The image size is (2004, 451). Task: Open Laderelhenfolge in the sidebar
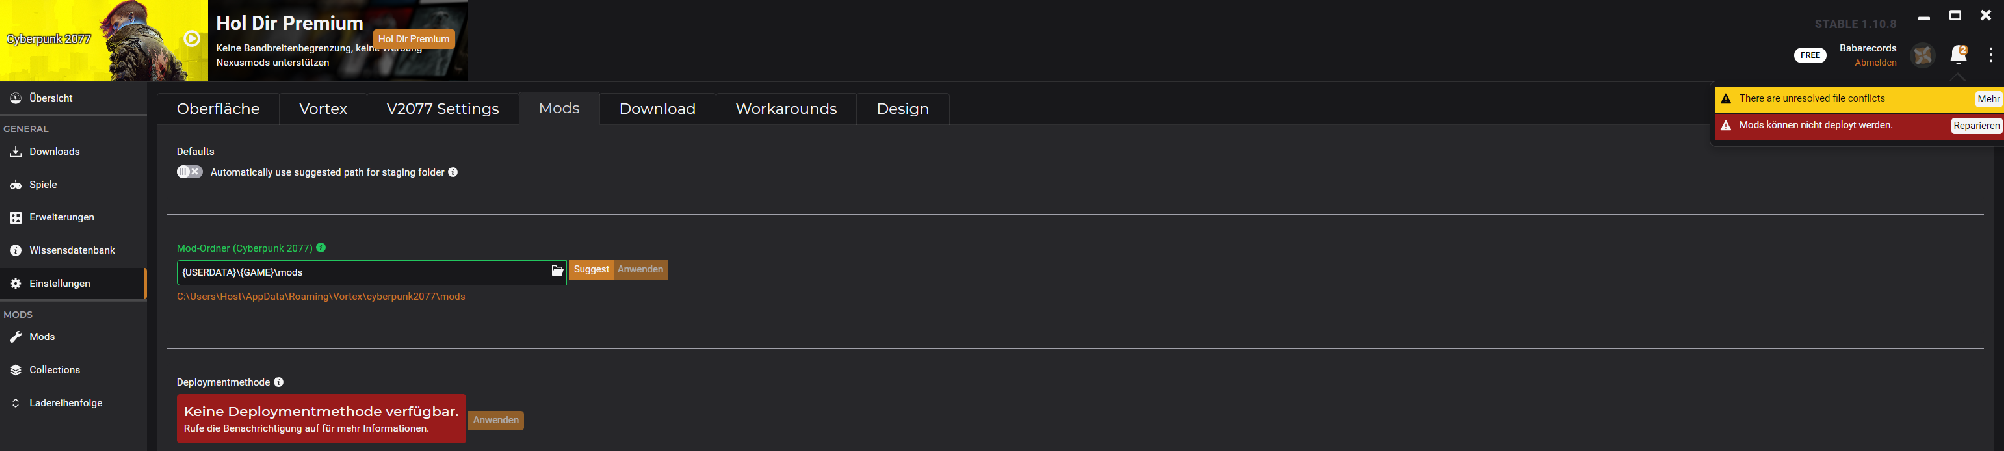tap(65, 403)
